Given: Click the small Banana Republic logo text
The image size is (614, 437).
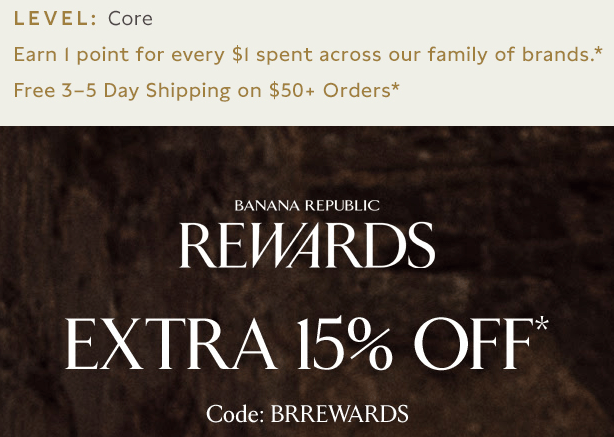Looking at the screenshot, I should click(307, 206).
